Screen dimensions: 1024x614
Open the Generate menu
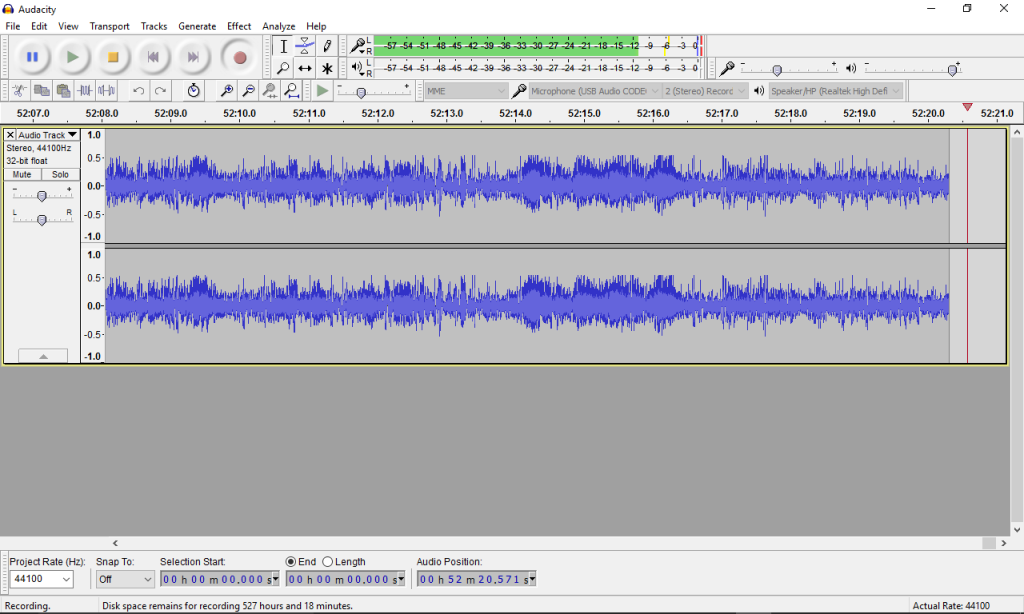tap(197, 26)
